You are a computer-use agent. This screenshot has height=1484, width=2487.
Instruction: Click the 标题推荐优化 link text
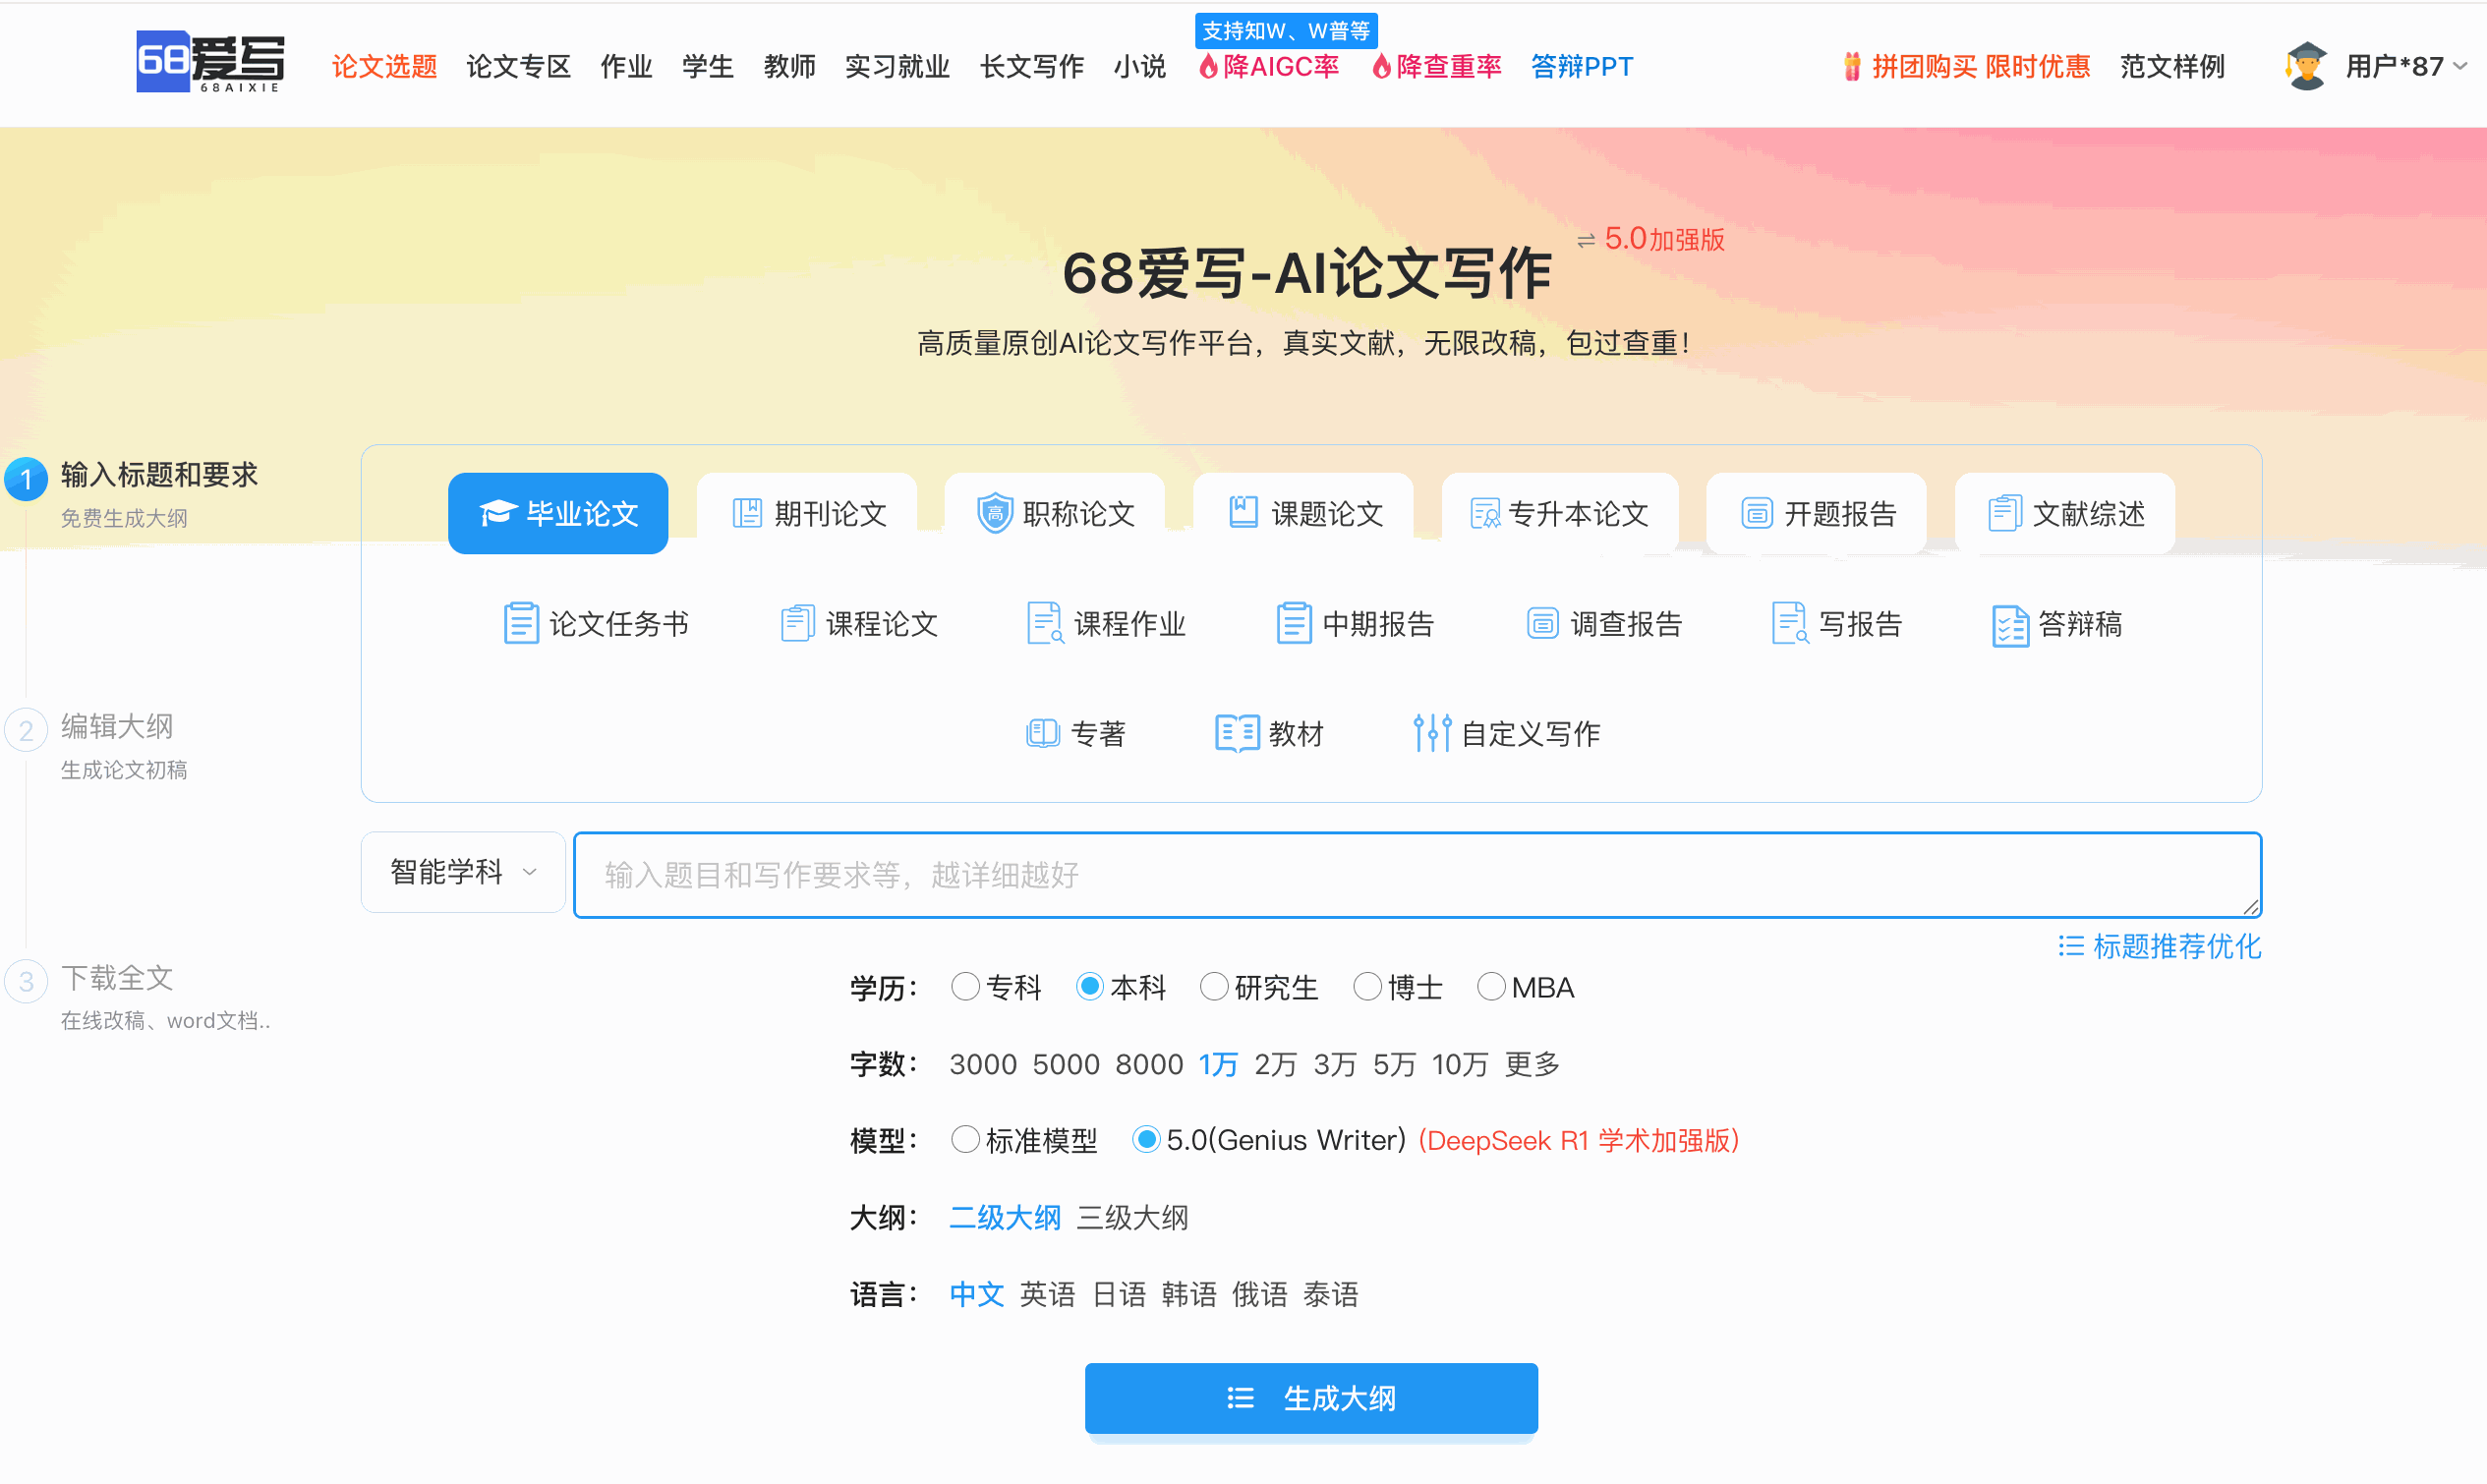2177,946
